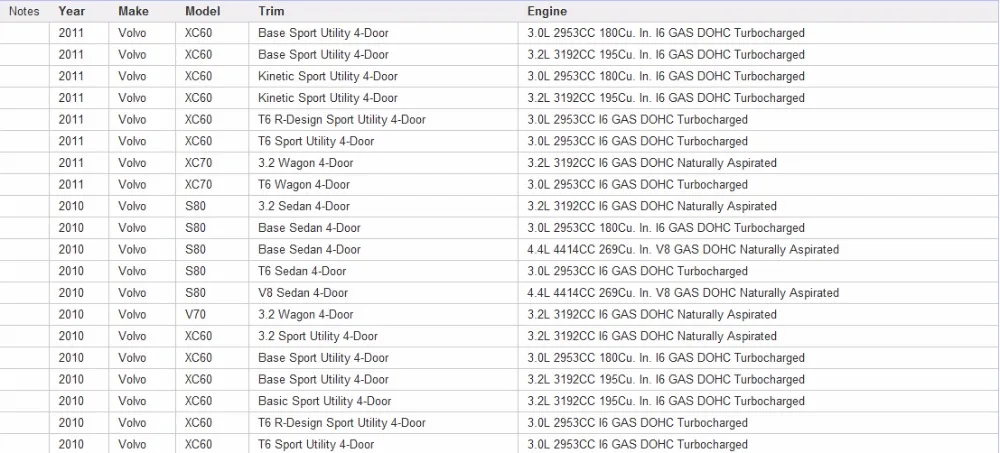Image resolution: width=1000 pixels, height=453 pixels.
Task: Select Kinetic trim cell with 3.0L engine
Action: [383, 76]
